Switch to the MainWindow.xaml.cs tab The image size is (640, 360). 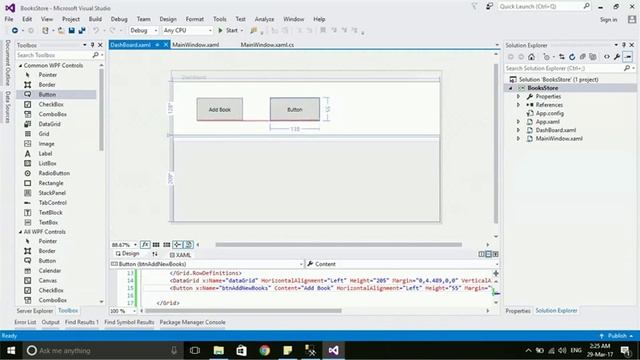[267, 45]
